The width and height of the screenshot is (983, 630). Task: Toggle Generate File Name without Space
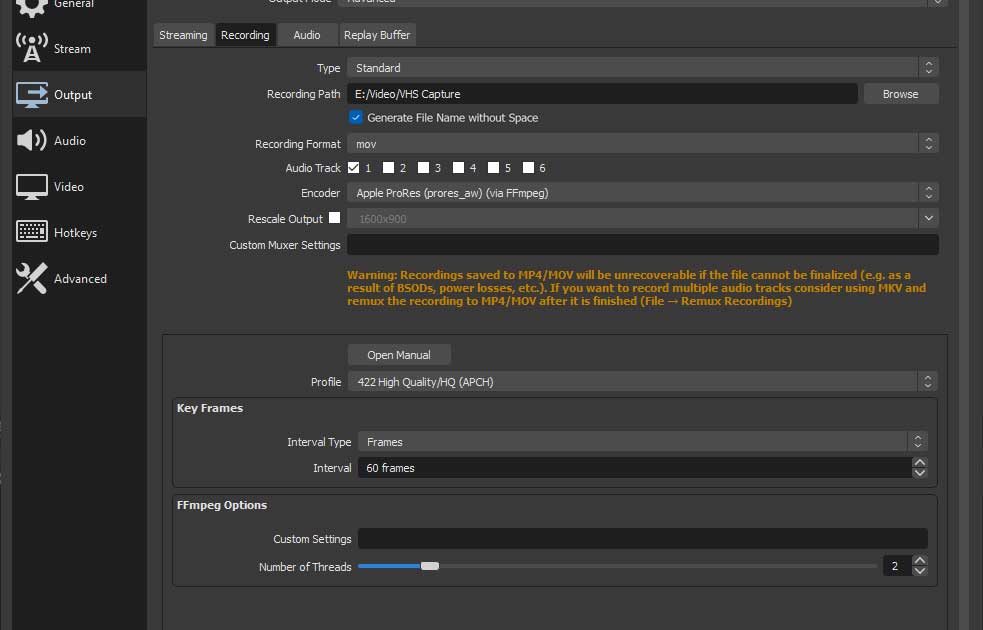pos(356,118)
